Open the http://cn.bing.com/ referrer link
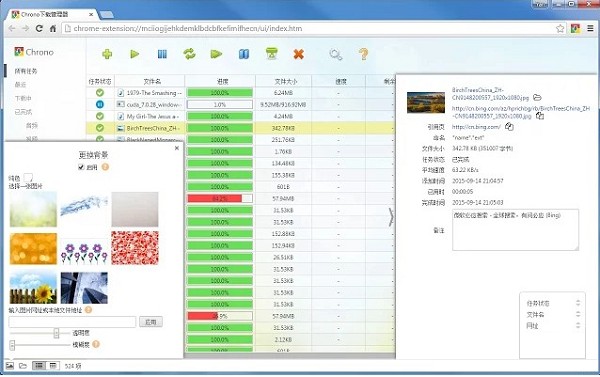 [x=476, y=127]
